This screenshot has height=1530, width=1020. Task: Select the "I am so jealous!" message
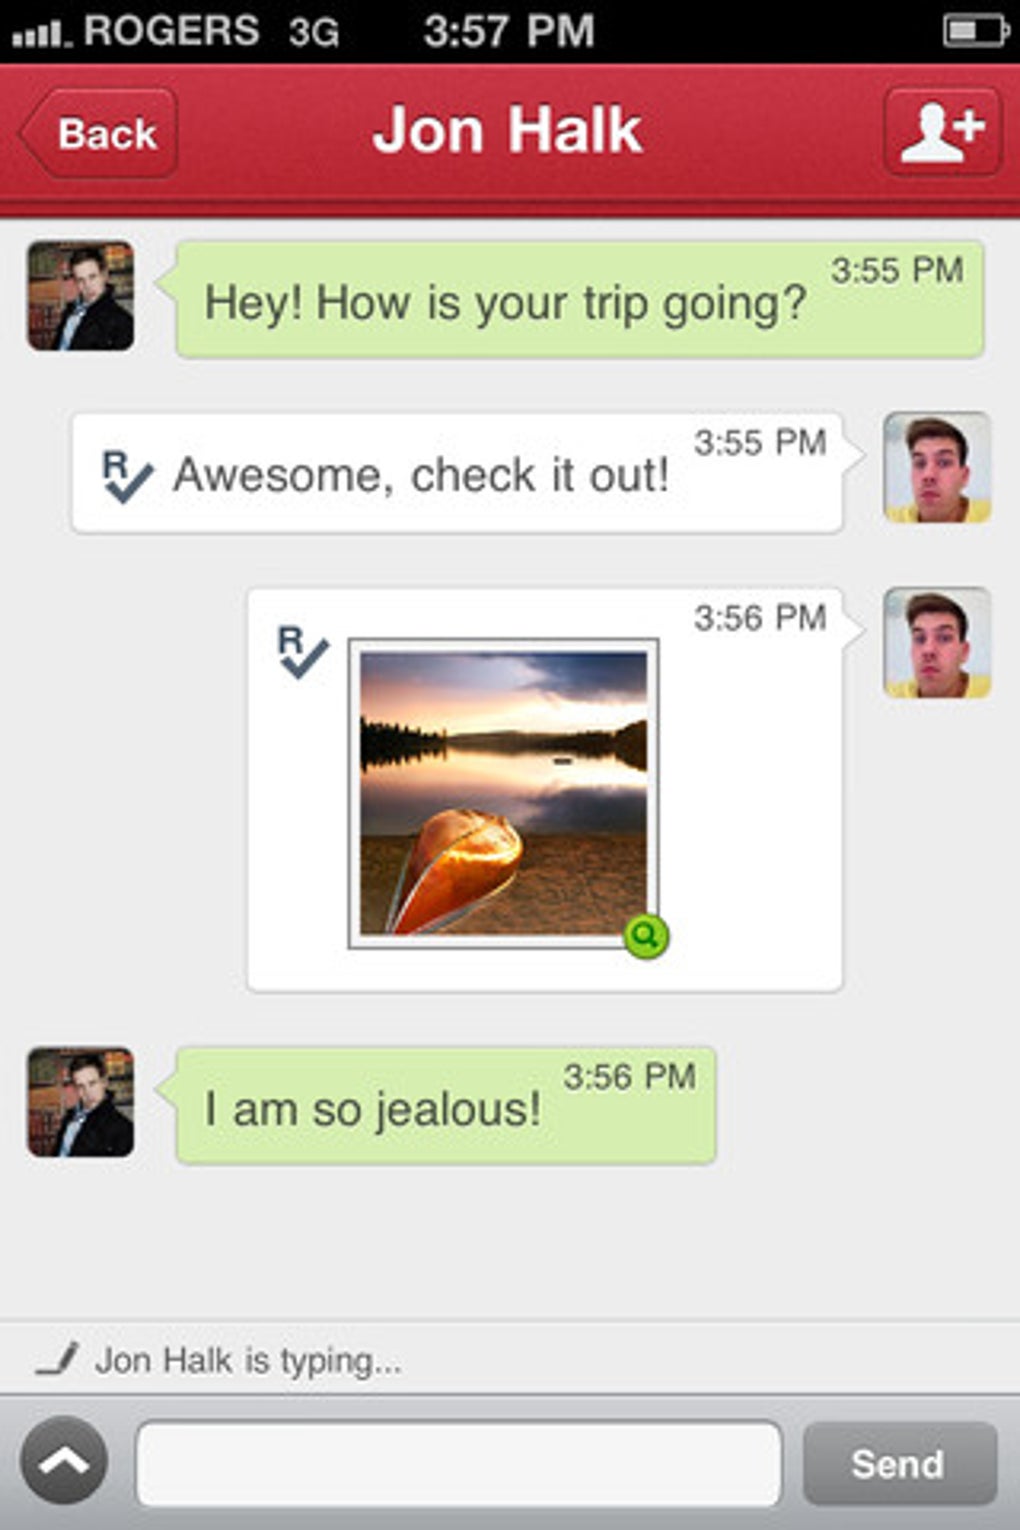[445, 1105]
